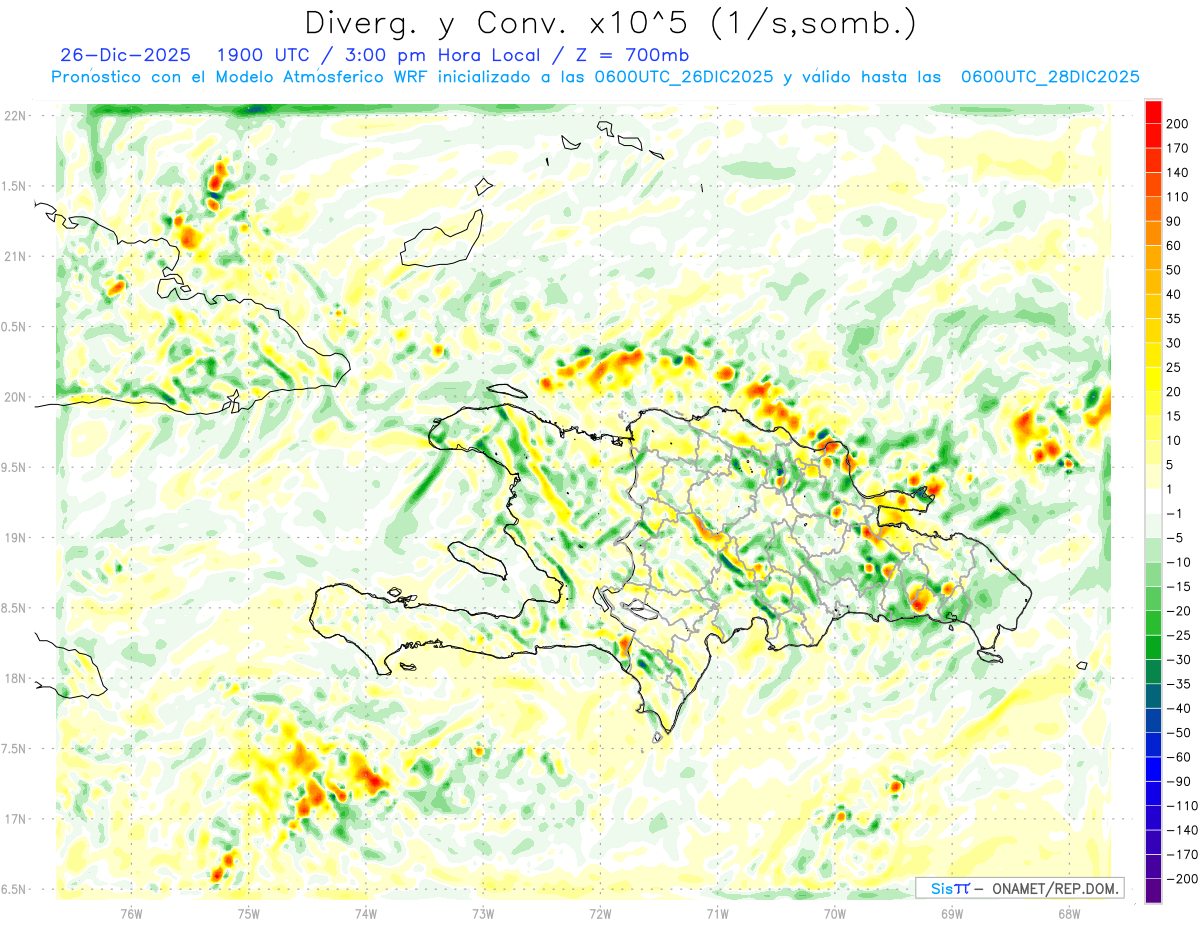The height and width of the screenshot is (927, 1200).
Task: Click the '68W' longitude axis label
Action: tap(1069, 913)
